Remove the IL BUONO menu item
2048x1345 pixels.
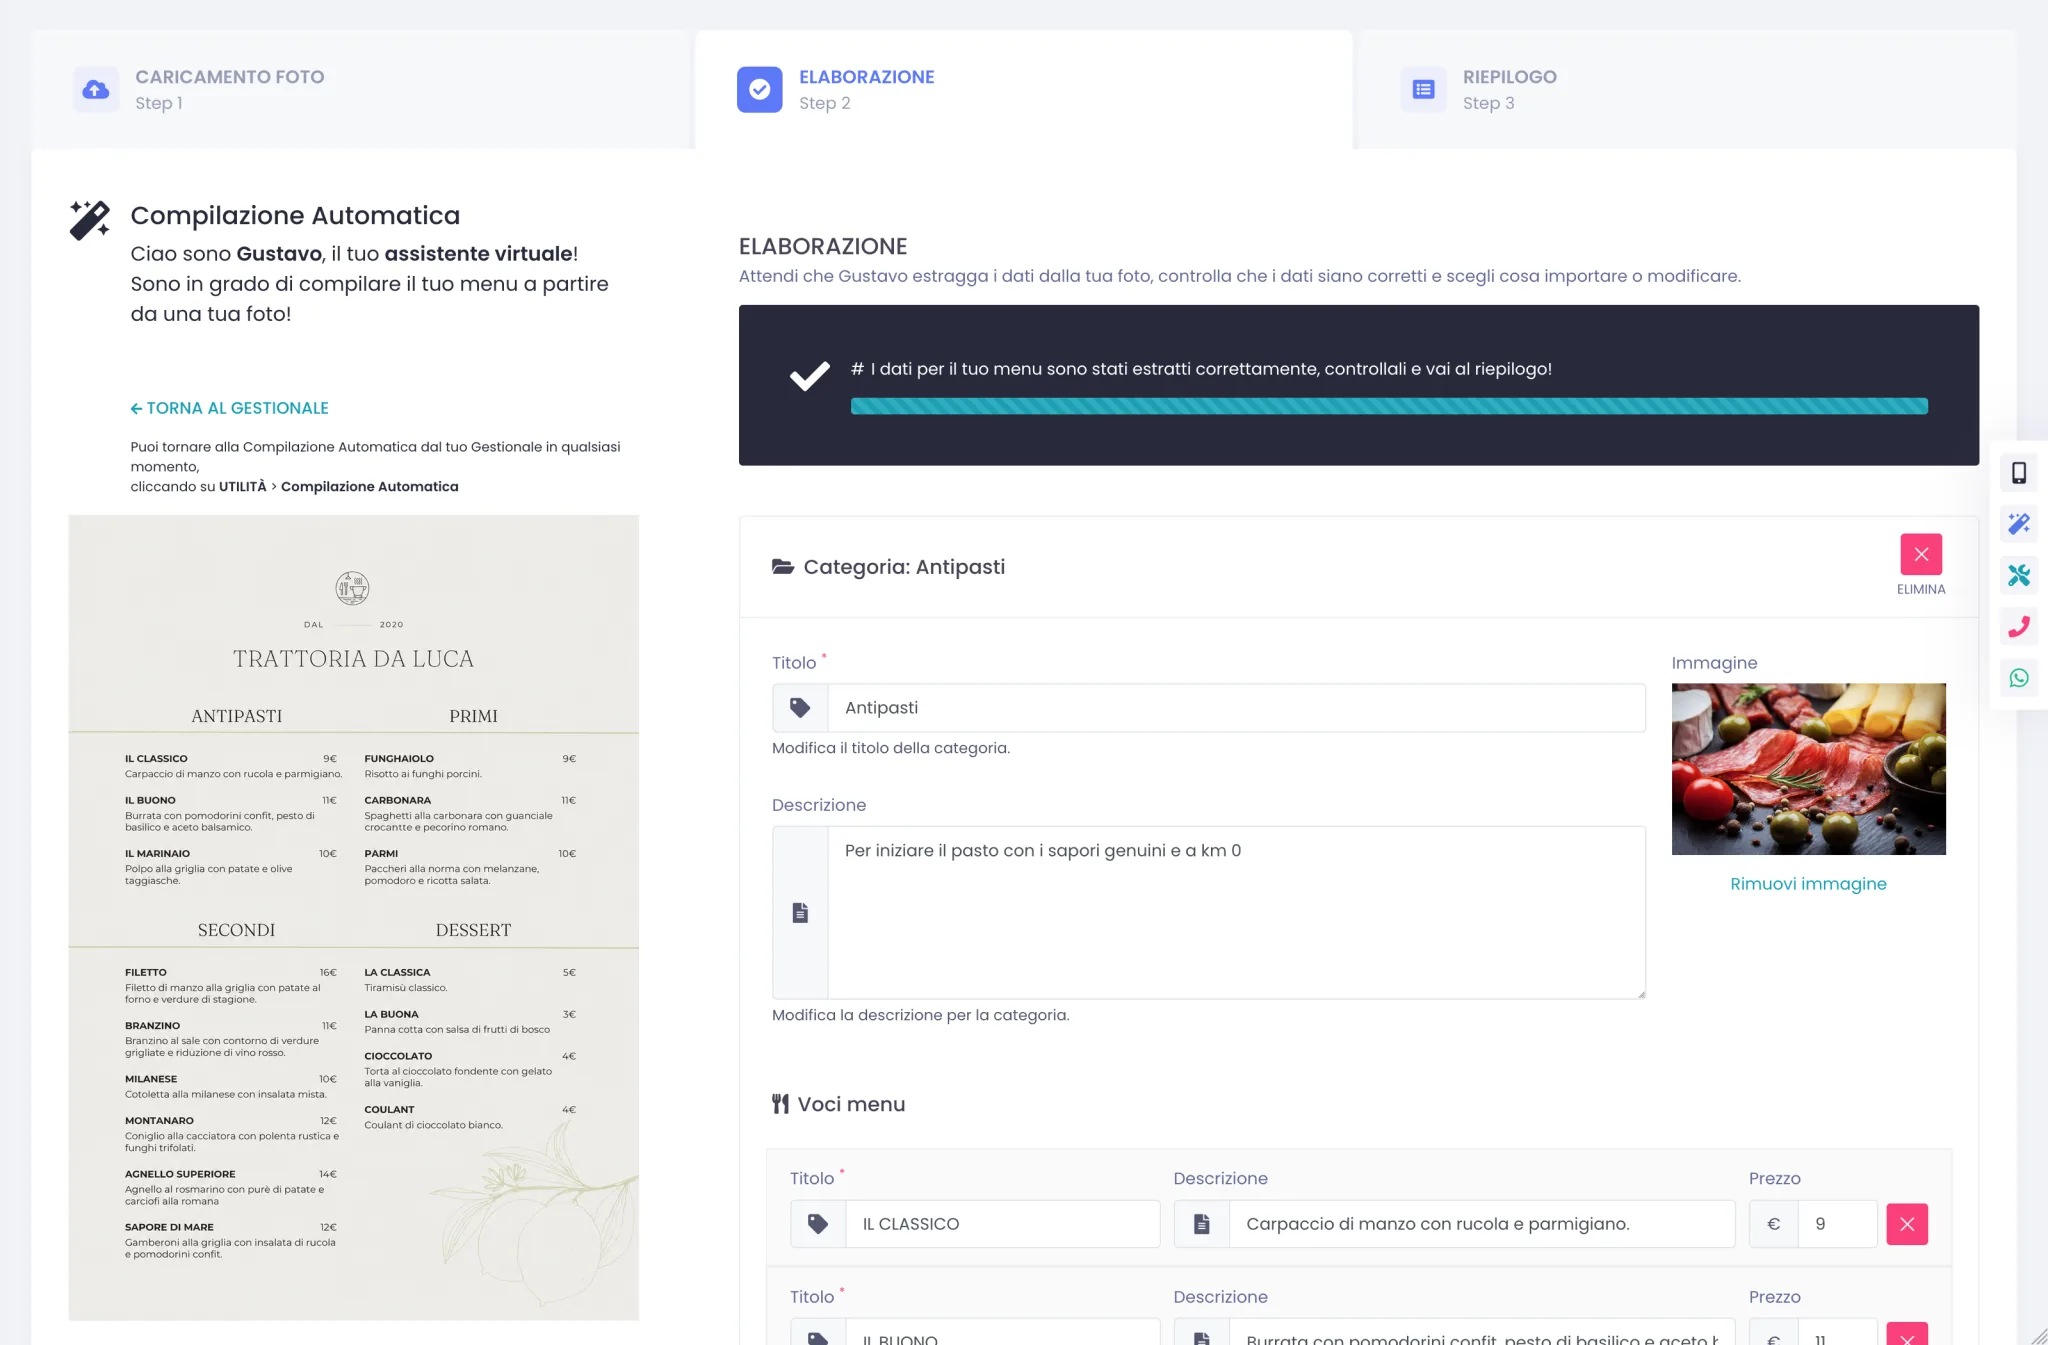(x=1907, y=1334)
